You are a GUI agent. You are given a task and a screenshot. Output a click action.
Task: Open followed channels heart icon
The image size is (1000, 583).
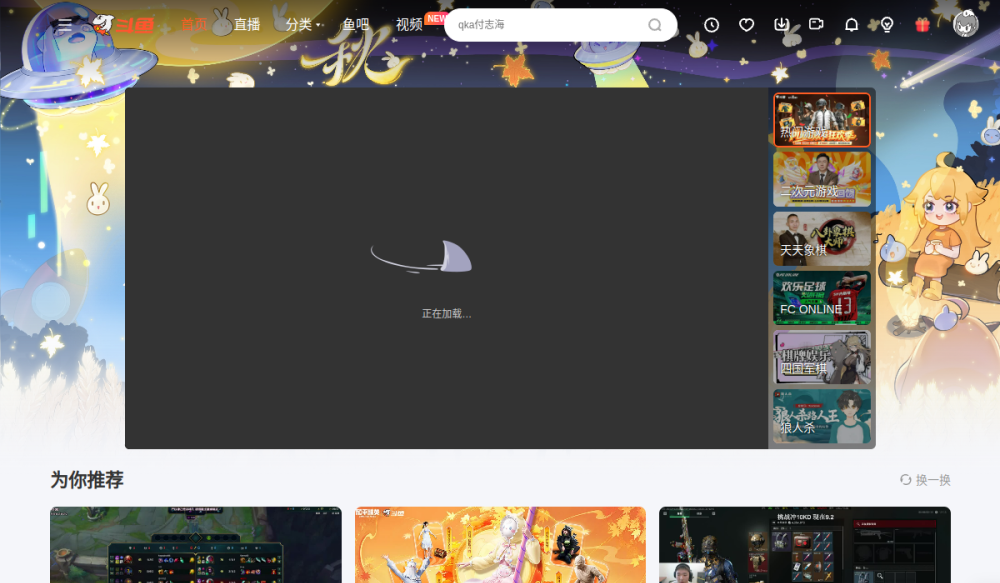pyautogui.click(x=746, y=25)
